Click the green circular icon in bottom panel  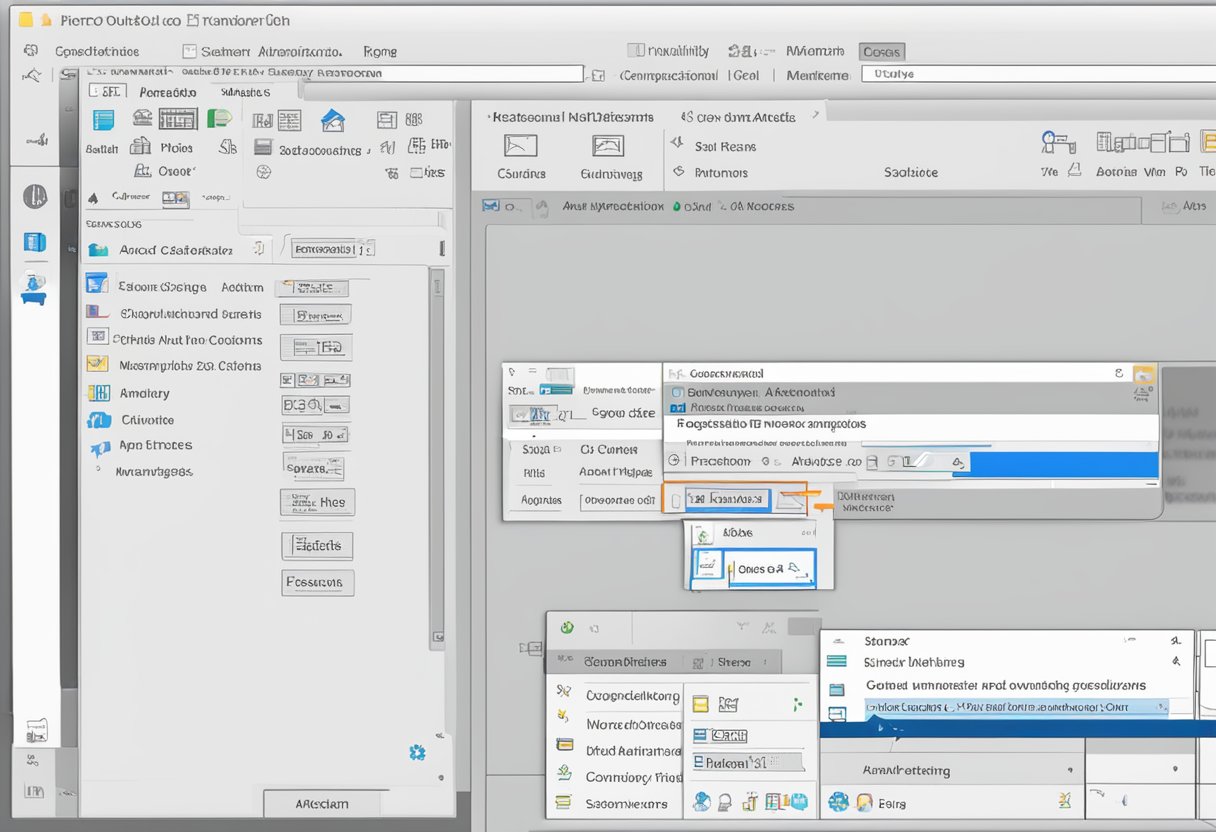tap(567, 628)
